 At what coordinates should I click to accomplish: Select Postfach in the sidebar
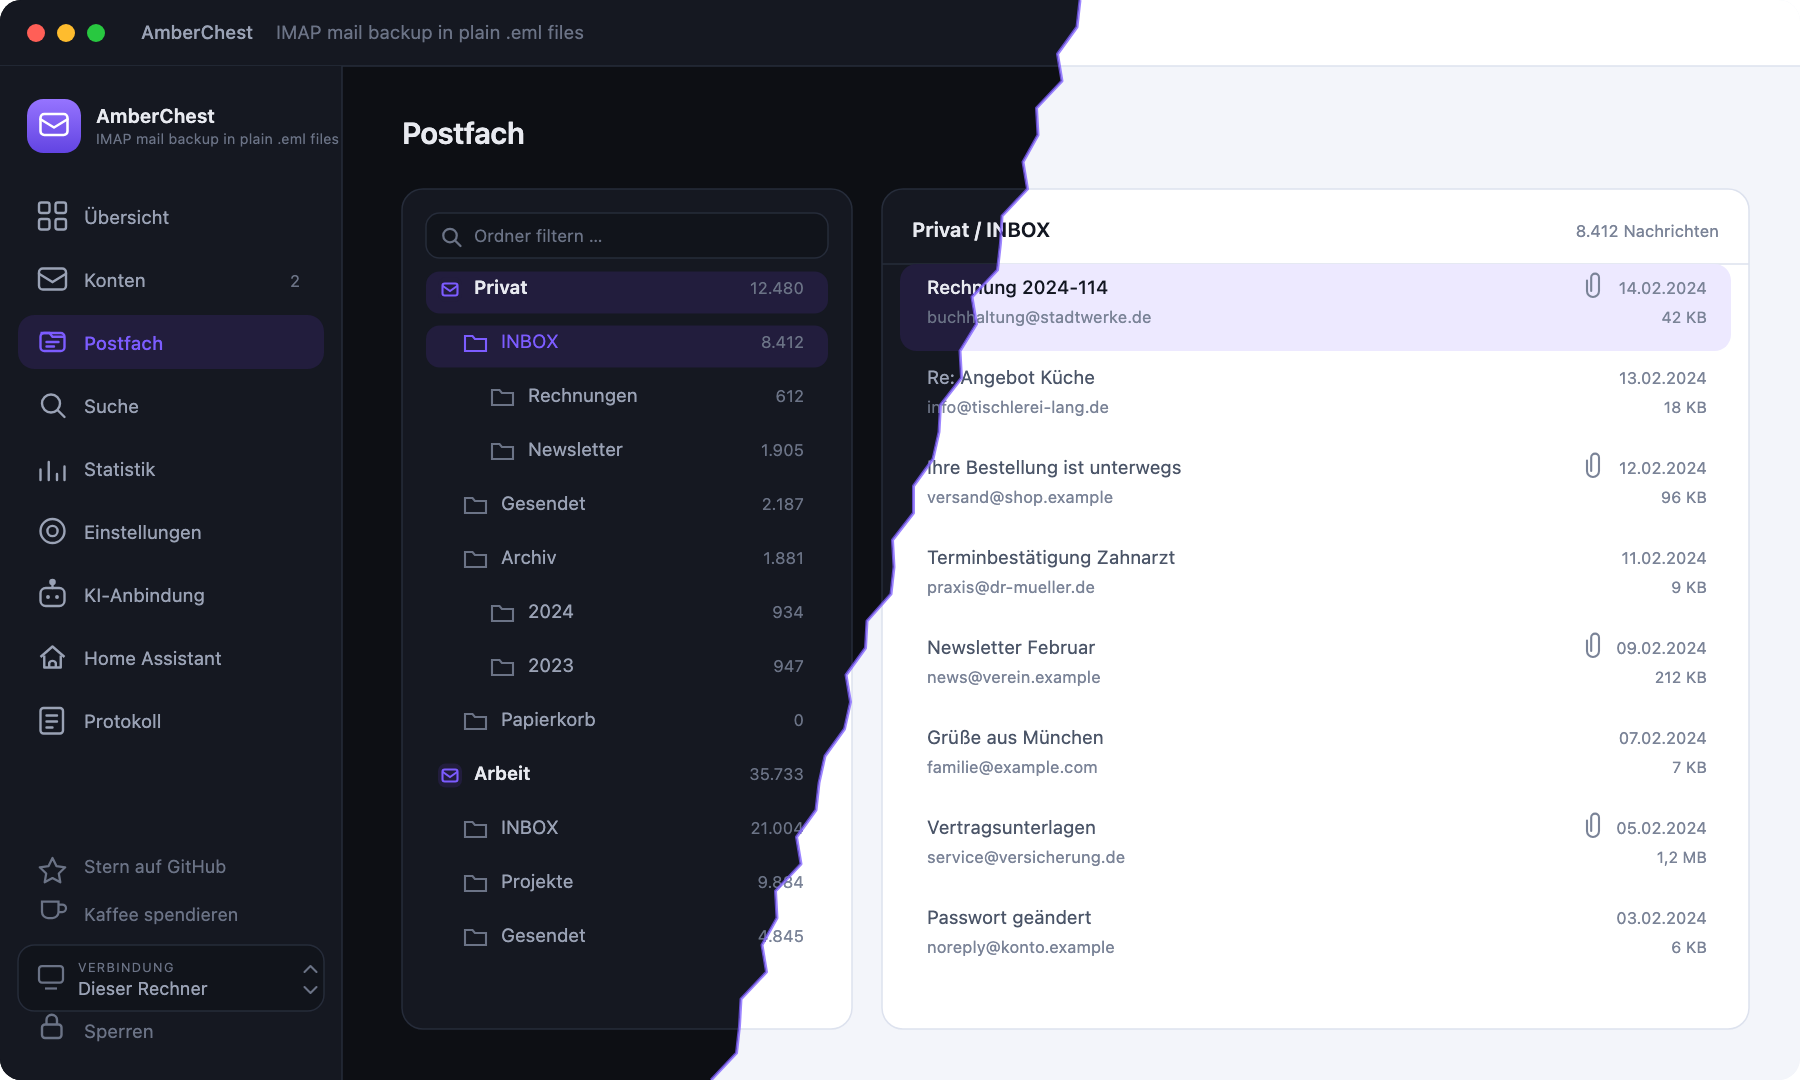[x=171, y=343]
